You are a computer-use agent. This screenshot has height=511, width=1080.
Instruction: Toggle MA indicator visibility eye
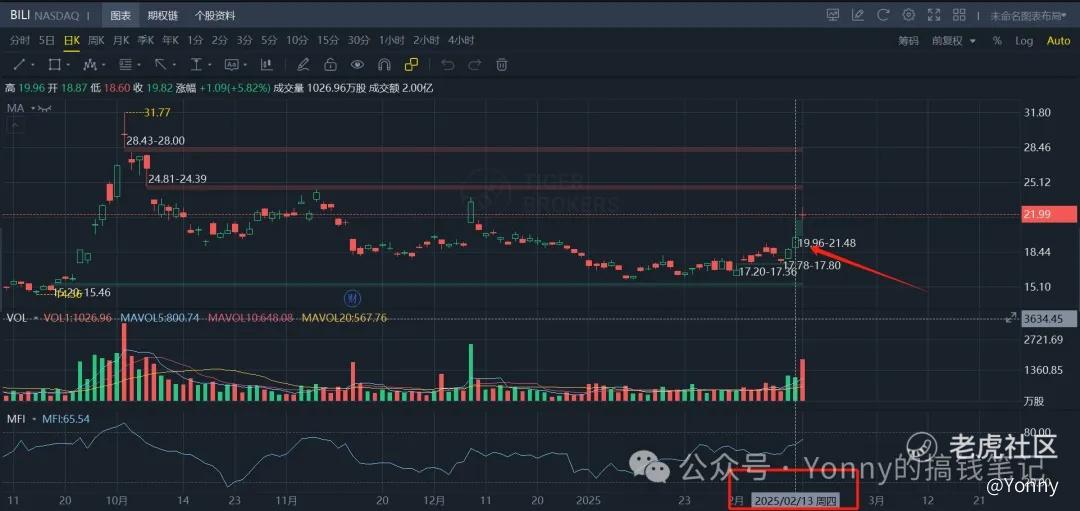(44, 108)
